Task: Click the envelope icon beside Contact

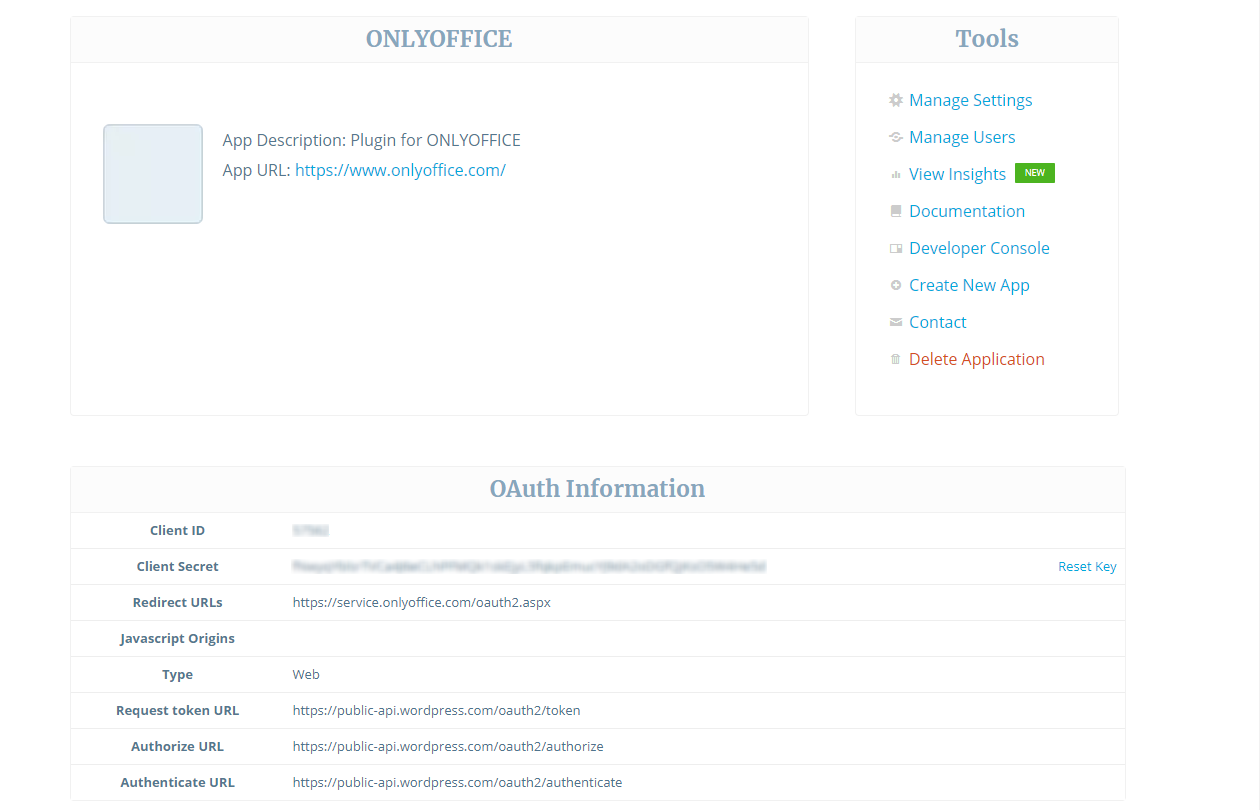Action: pyautogui.click(x=896, y=322)
